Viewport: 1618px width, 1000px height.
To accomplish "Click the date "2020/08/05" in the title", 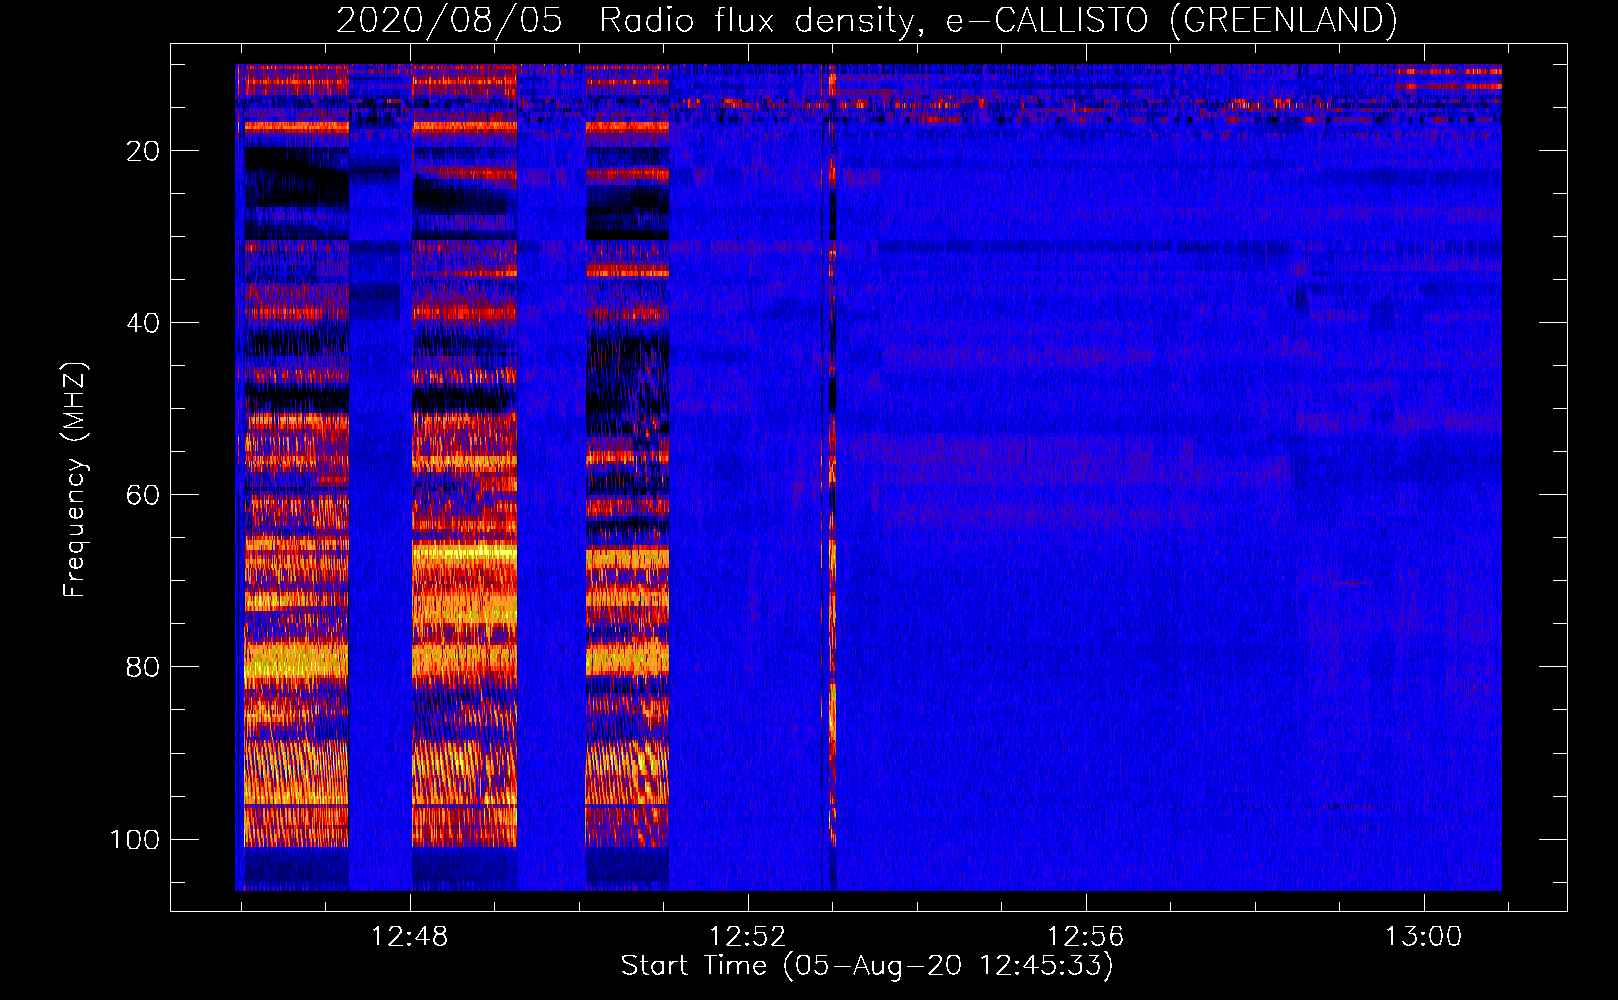I will coord(449,20).
